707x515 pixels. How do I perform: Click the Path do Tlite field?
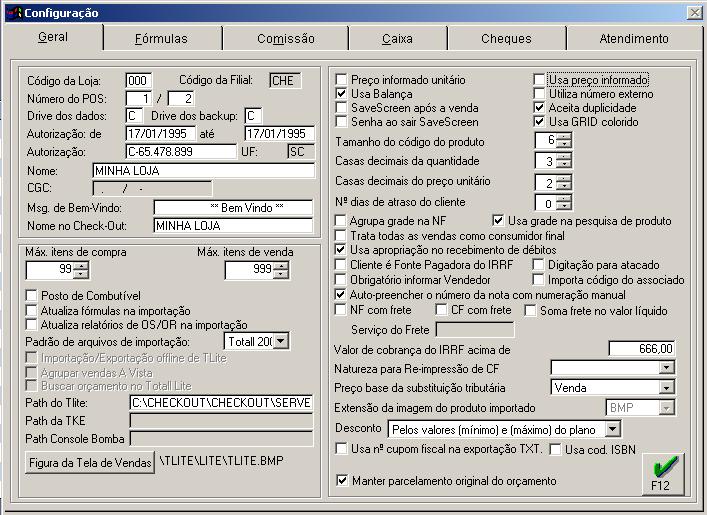coord(221,403)
